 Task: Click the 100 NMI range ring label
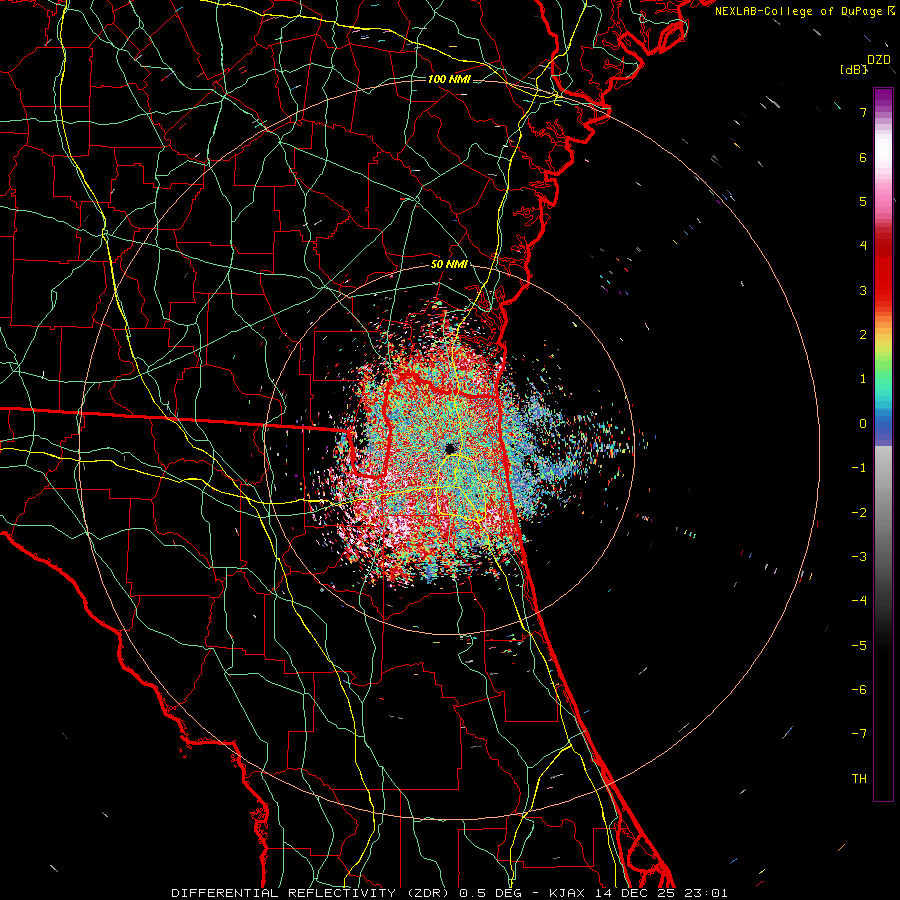tap(449, 79)
